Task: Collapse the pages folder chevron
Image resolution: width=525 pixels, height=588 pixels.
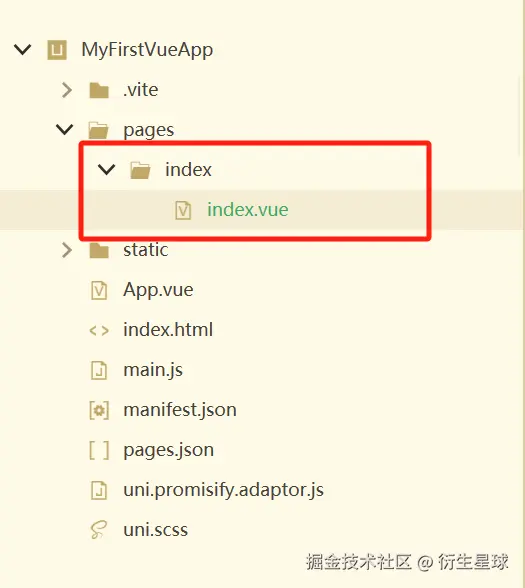Action: tap(64, 129)
